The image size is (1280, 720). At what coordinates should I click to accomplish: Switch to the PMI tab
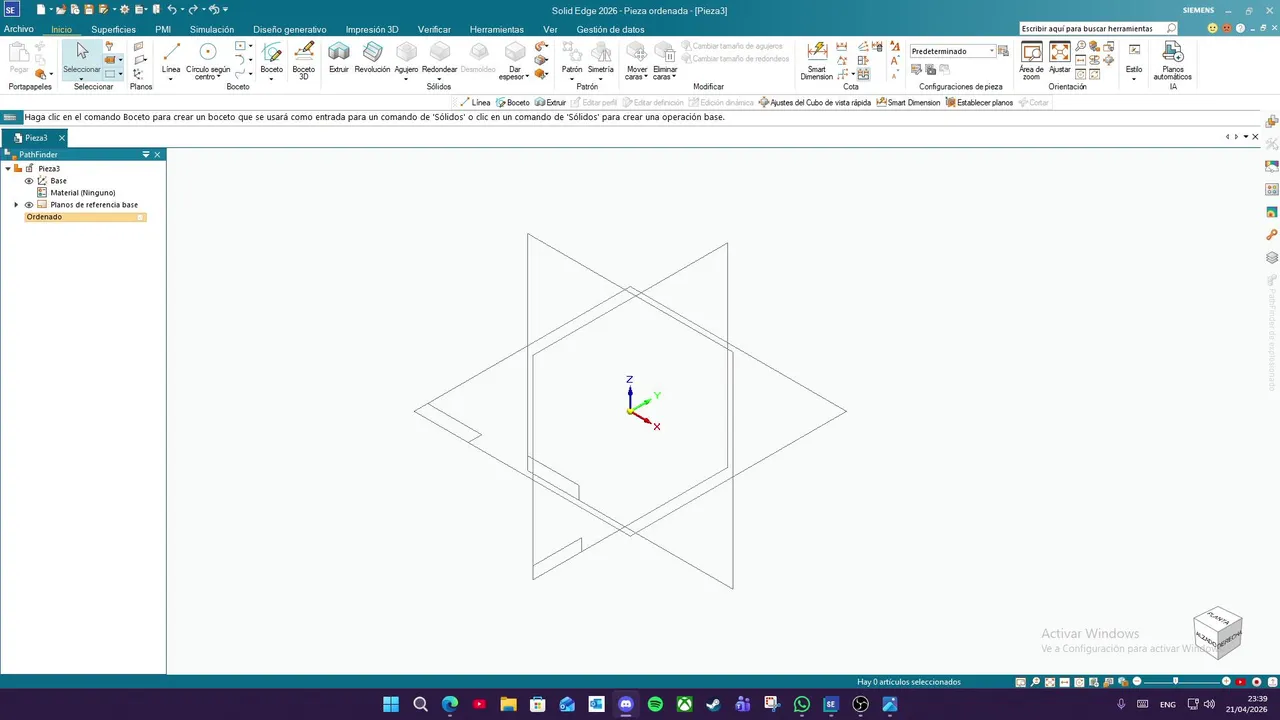pyautogui.click(x=163, y=29)
